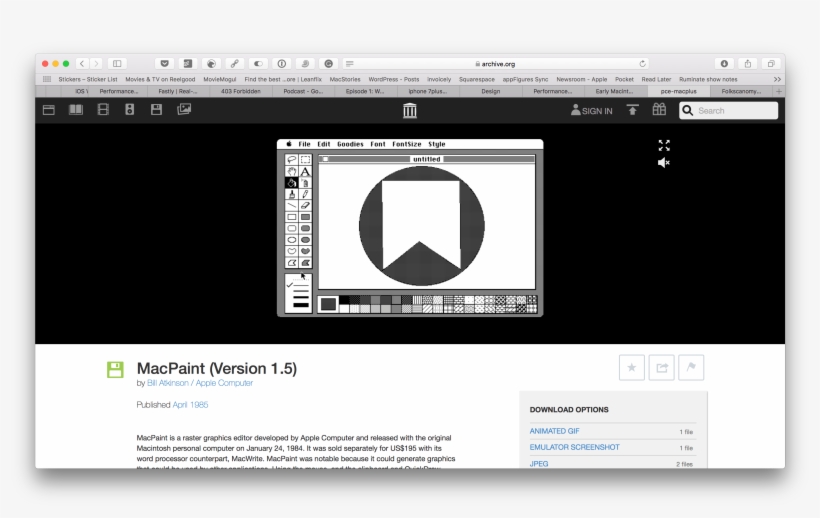Select the Marquee selection tool in MacPaint
This screenshot has height=518, width=820.
pyautogui.click(x=305, y=159)
